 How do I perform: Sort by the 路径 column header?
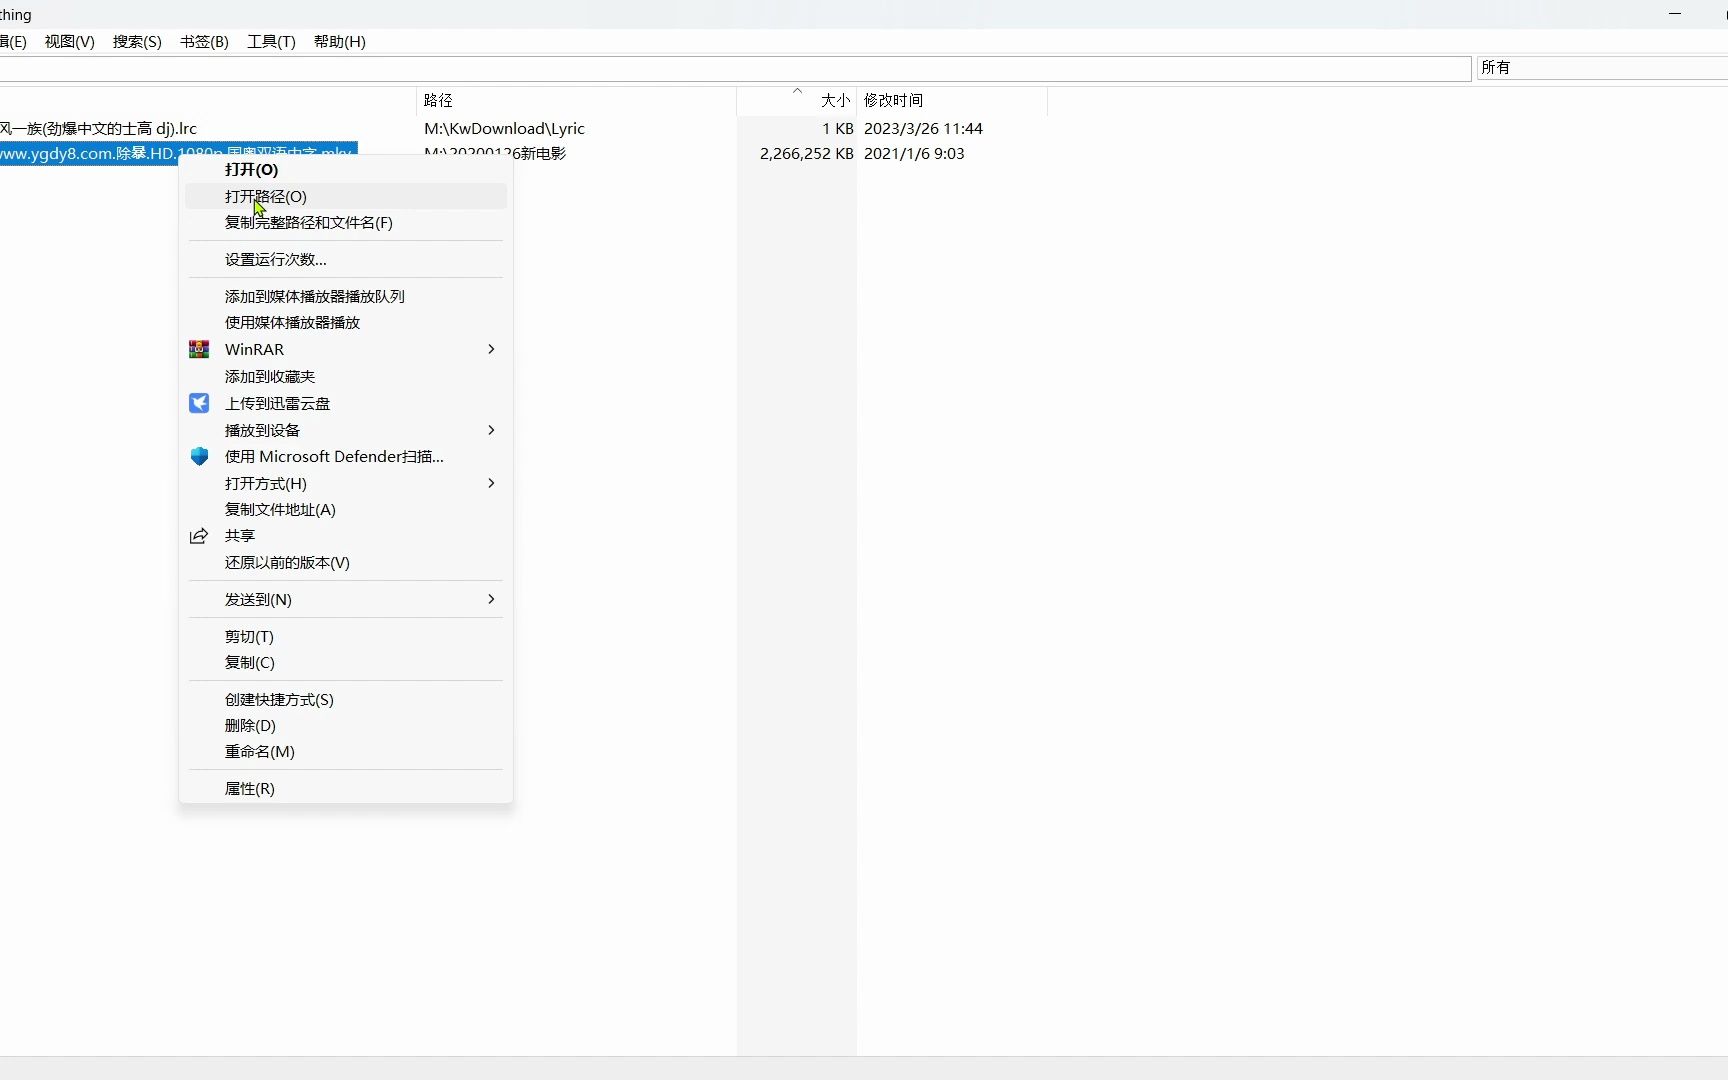pos(576,100)
